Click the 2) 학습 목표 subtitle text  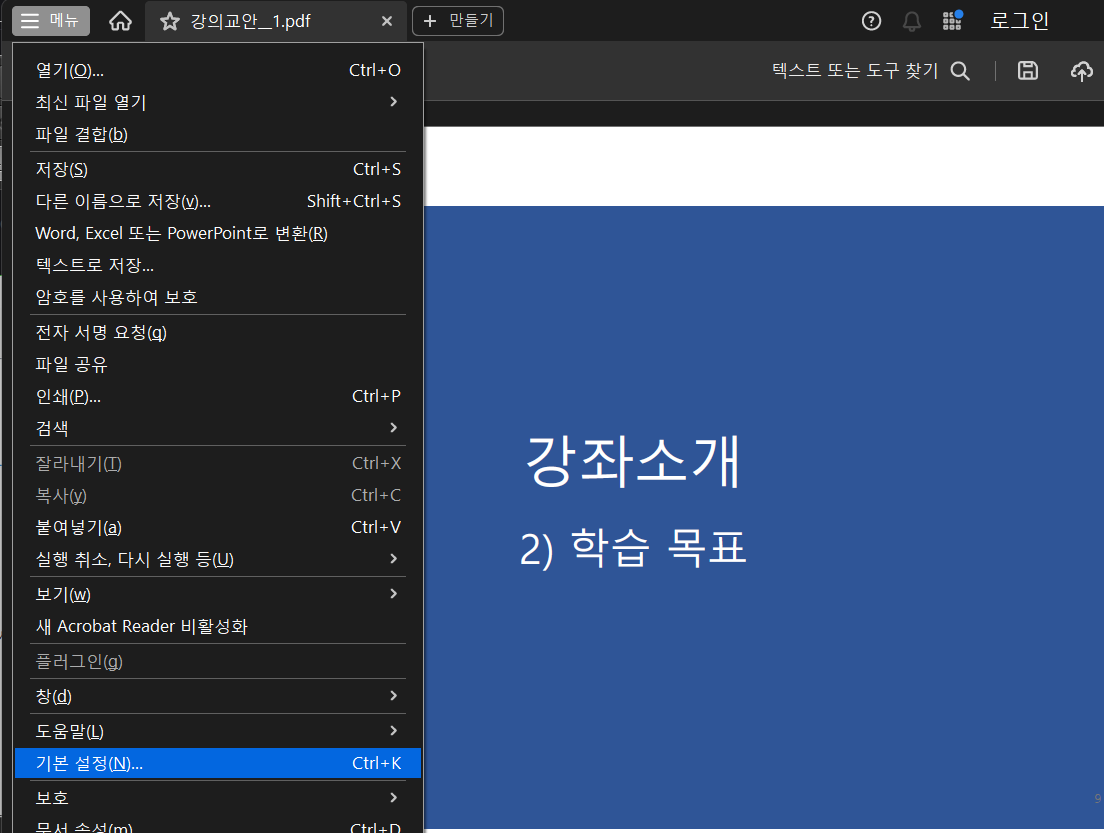point(633,548)
